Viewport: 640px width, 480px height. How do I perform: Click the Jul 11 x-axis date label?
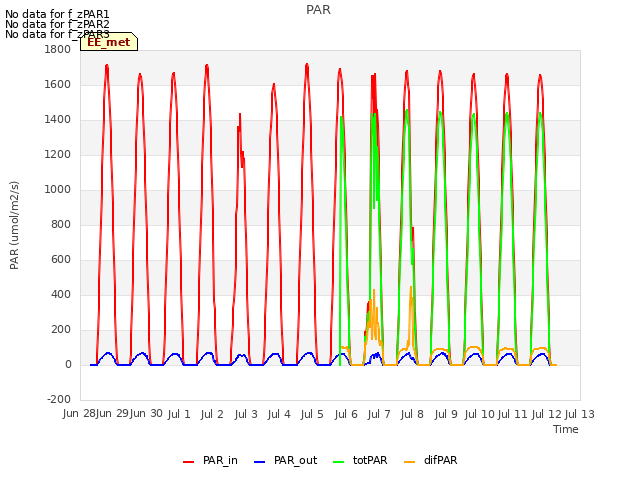(x=513, y=414)
